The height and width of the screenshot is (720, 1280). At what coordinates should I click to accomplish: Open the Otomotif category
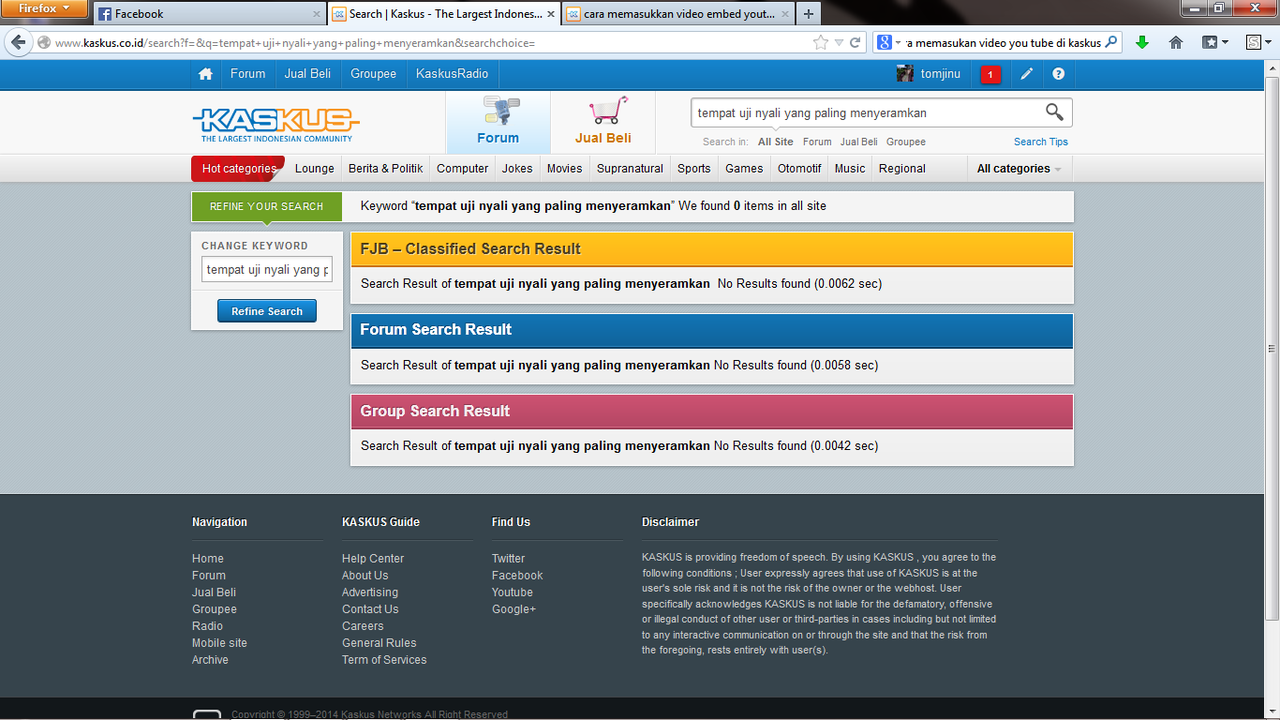coord(800,169)
